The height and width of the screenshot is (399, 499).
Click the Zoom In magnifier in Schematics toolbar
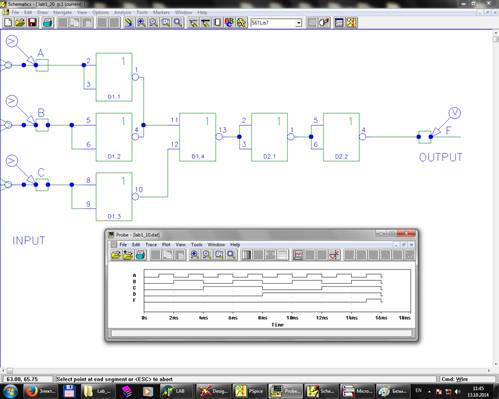point(141,23)
